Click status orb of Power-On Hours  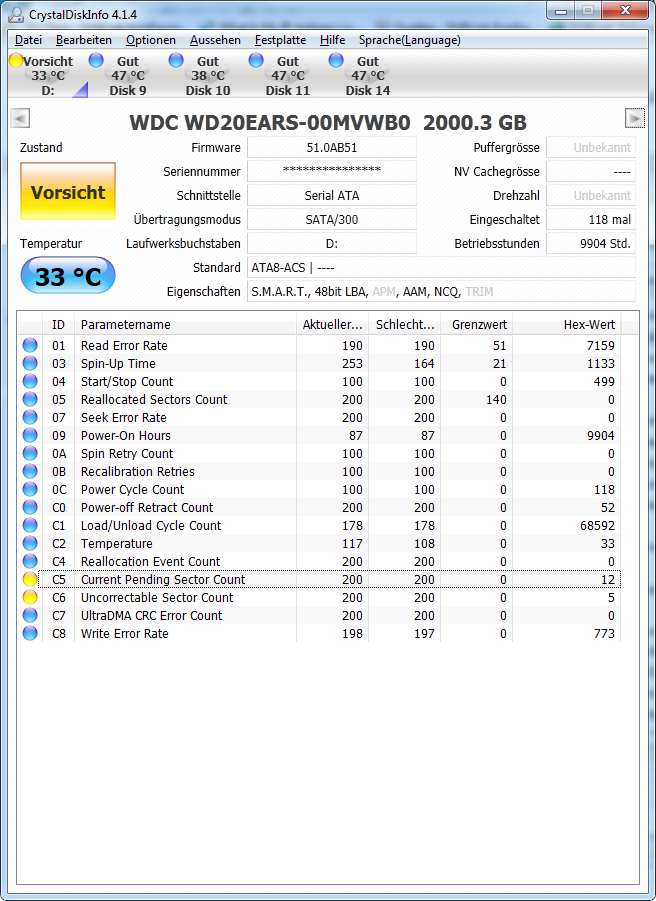tap(30, 435)
